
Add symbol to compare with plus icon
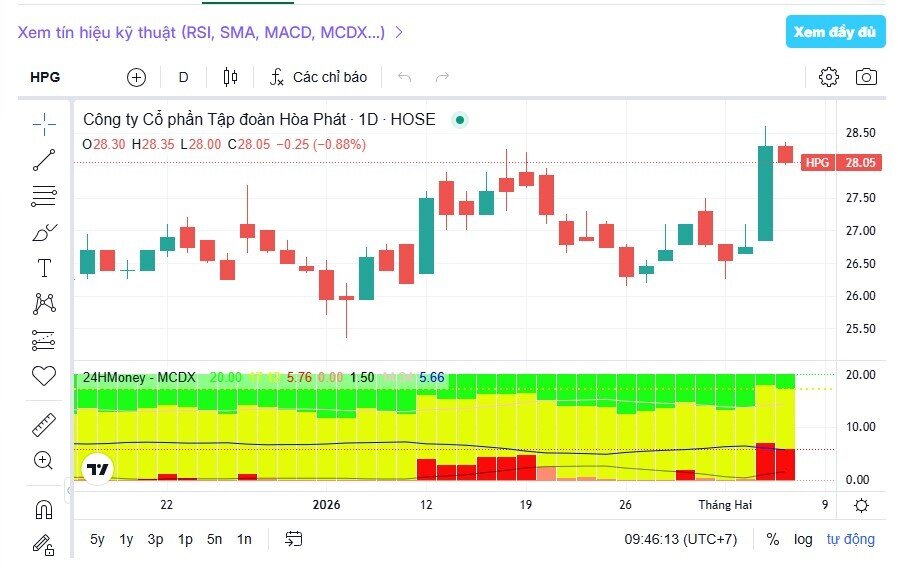pyautogui.click(x=136, y=77)
